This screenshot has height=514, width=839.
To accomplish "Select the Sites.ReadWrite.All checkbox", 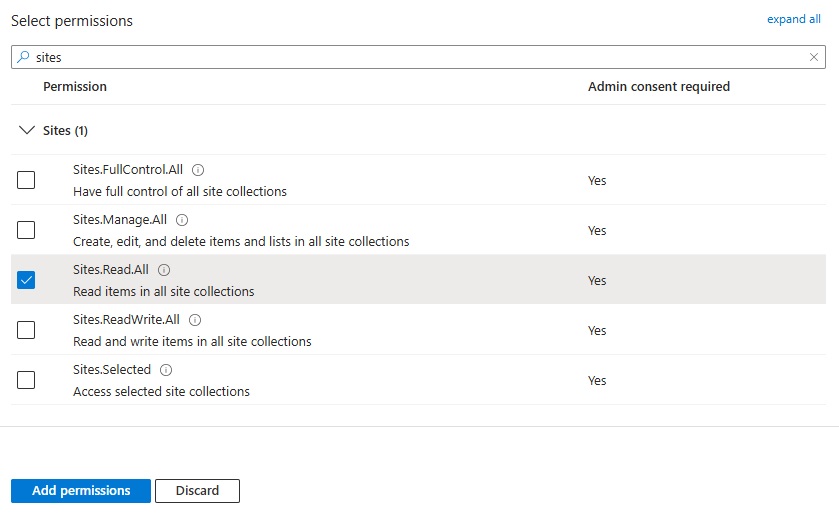I will [26, 330].
